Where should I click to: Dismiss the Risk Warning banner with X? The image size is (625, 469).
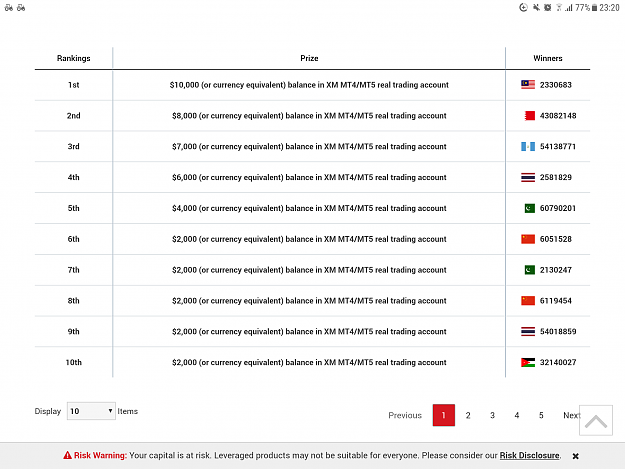click(575, 456)
